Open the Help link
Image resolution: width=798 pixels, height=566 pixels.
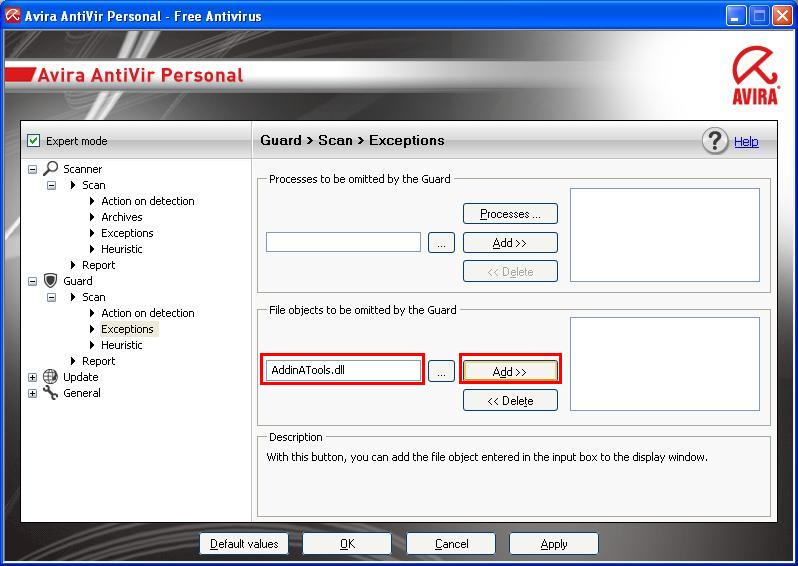(x=746, y=142)
